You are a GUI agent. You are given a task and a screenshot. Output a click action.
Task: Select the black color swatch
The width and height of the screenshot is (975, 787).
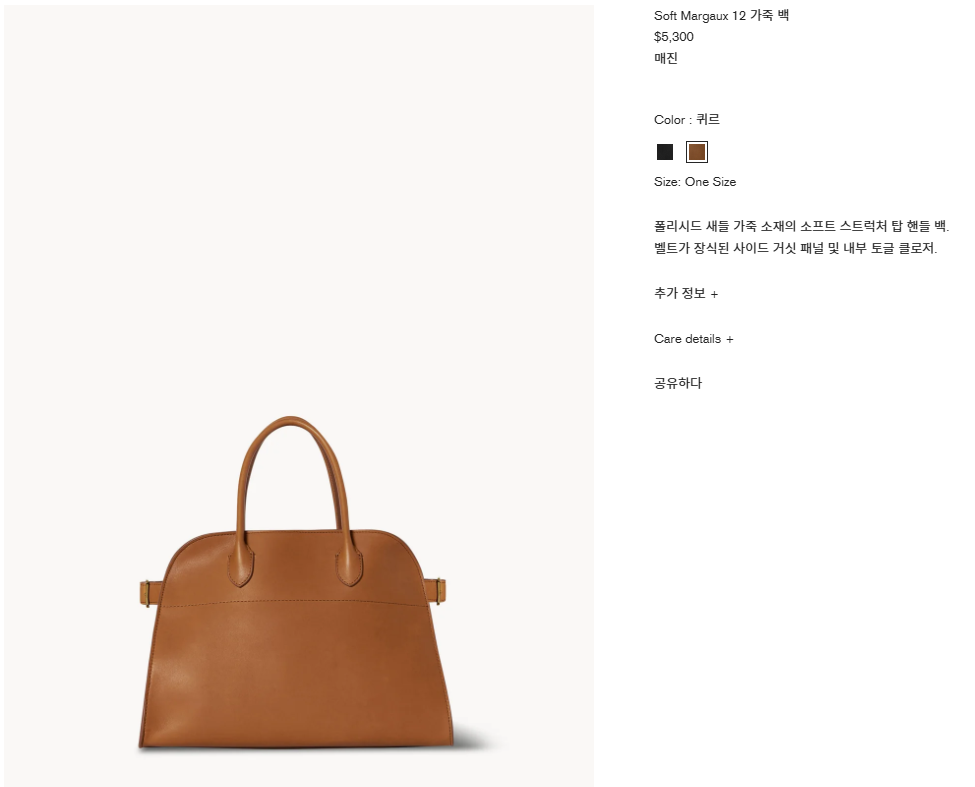665,152
